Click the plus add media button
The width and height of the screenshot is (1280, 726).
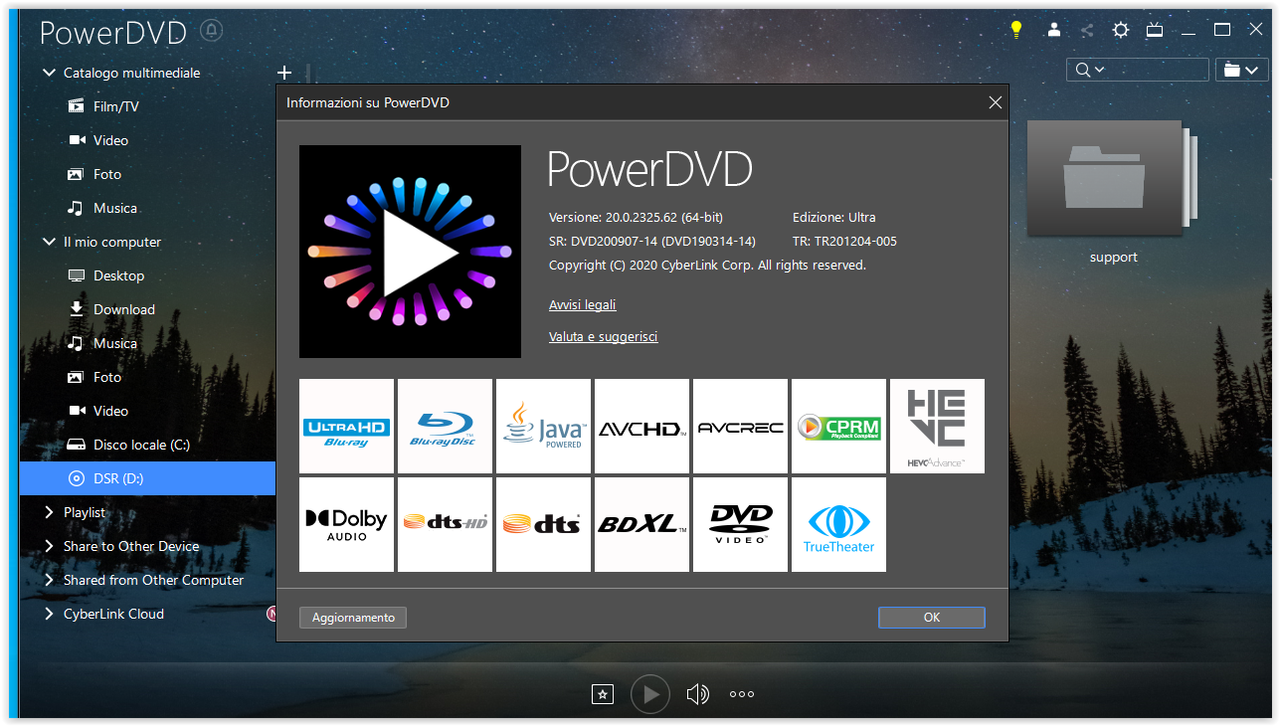[x=284, y=72]
